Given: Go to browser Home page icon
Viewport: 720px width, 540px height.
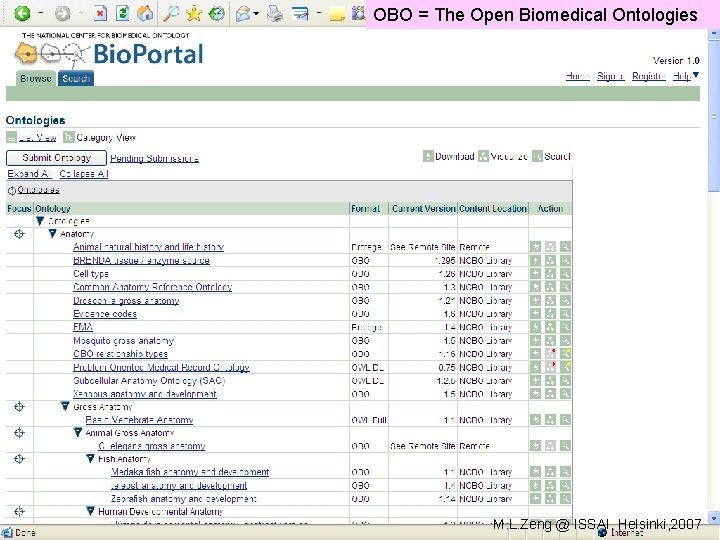Looking at the screenshot, I should point(145,13).
